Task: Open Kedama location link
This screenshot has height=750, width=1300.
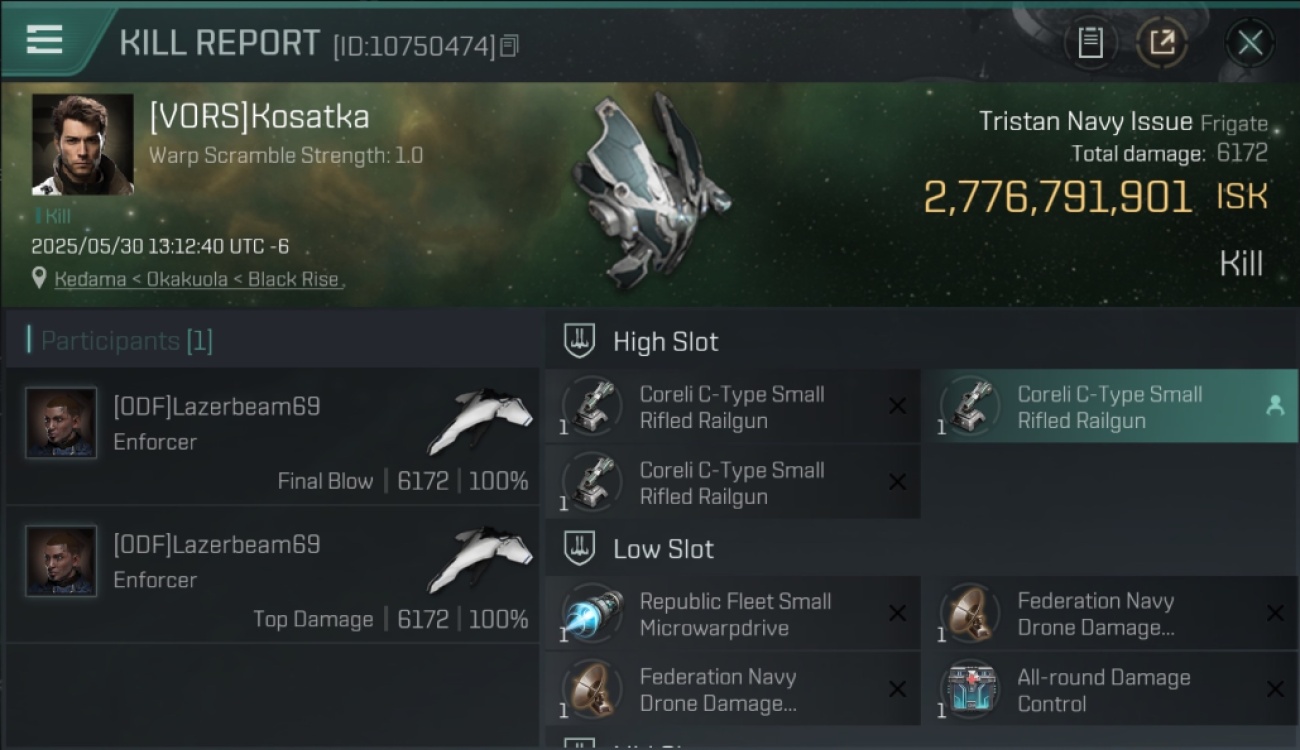Action: (90, 279)
